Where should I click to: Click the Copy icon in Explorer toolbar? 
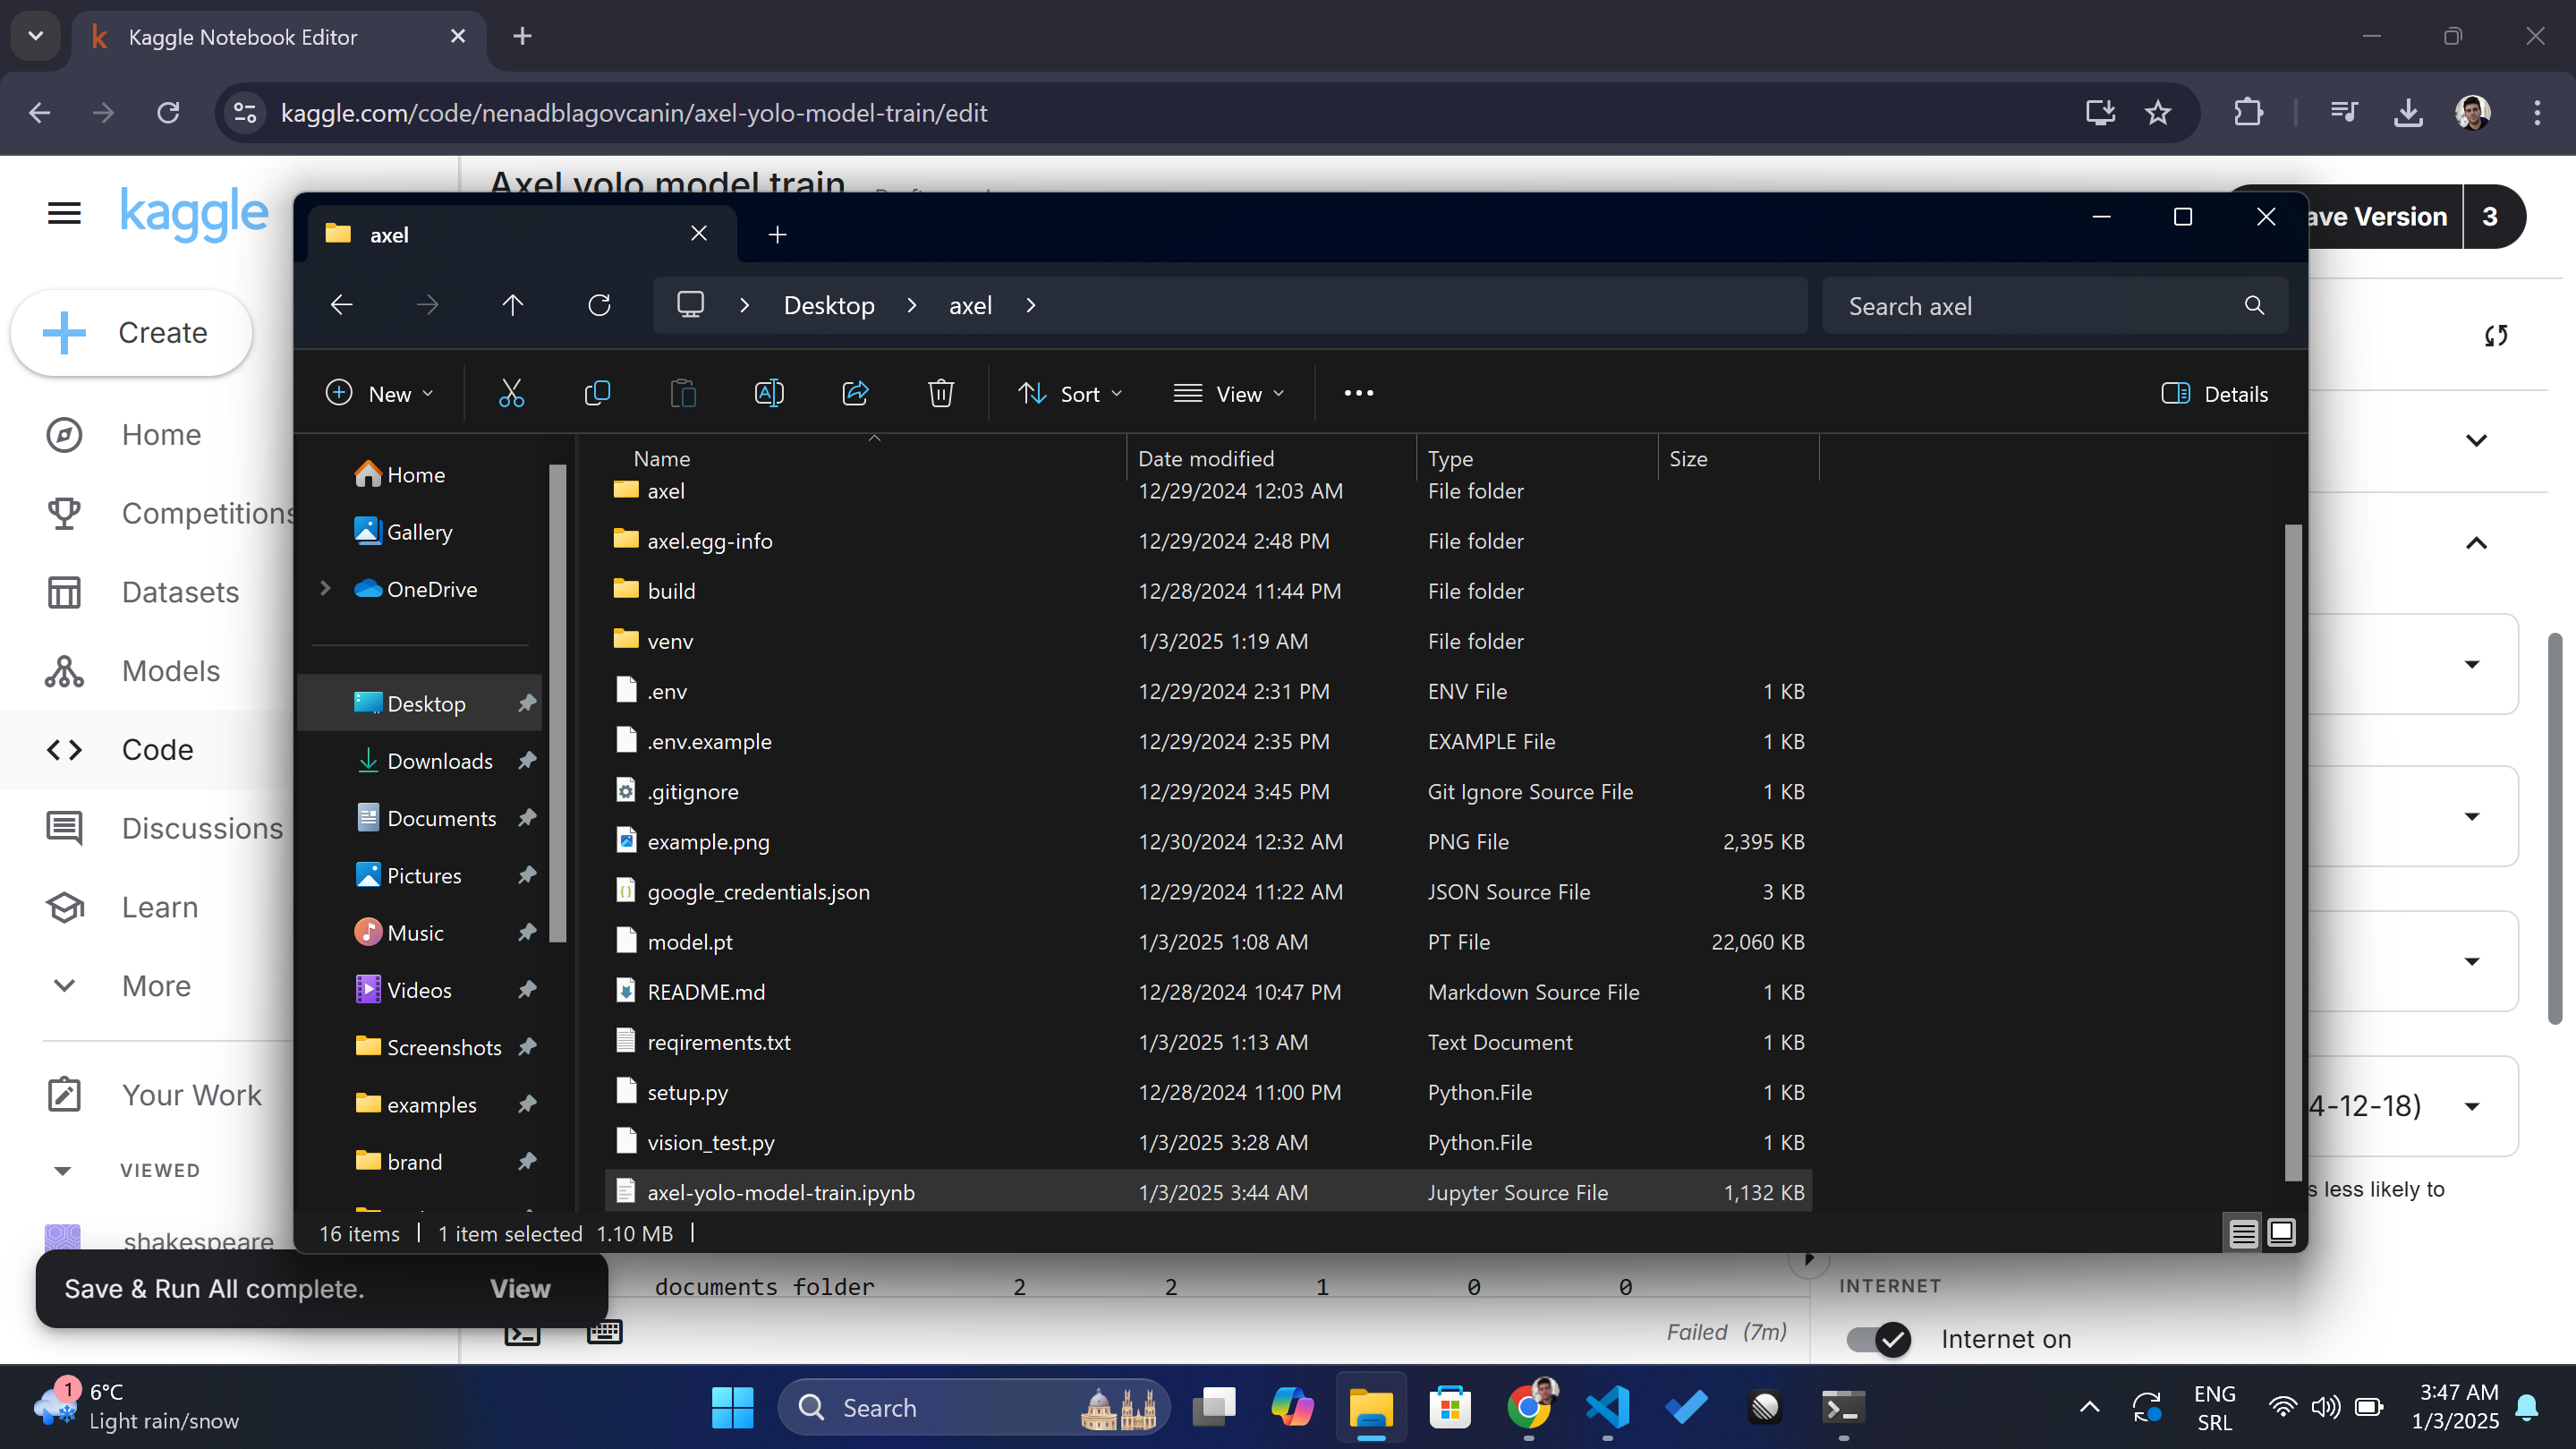pos(597,393)
